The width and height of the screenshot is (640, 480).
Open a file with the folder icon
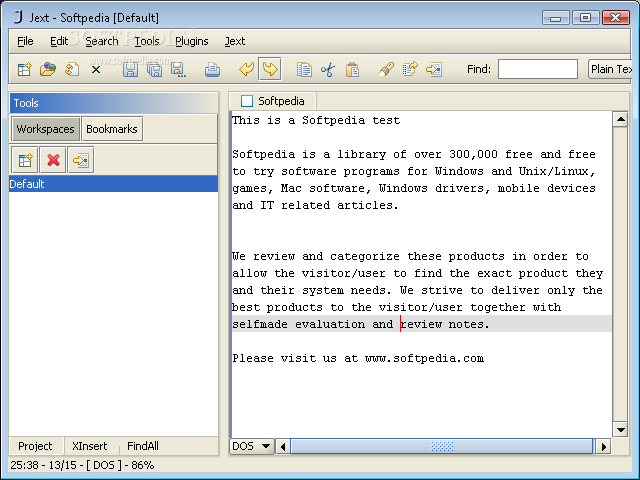pyautogui.click(x=48, y=69)
